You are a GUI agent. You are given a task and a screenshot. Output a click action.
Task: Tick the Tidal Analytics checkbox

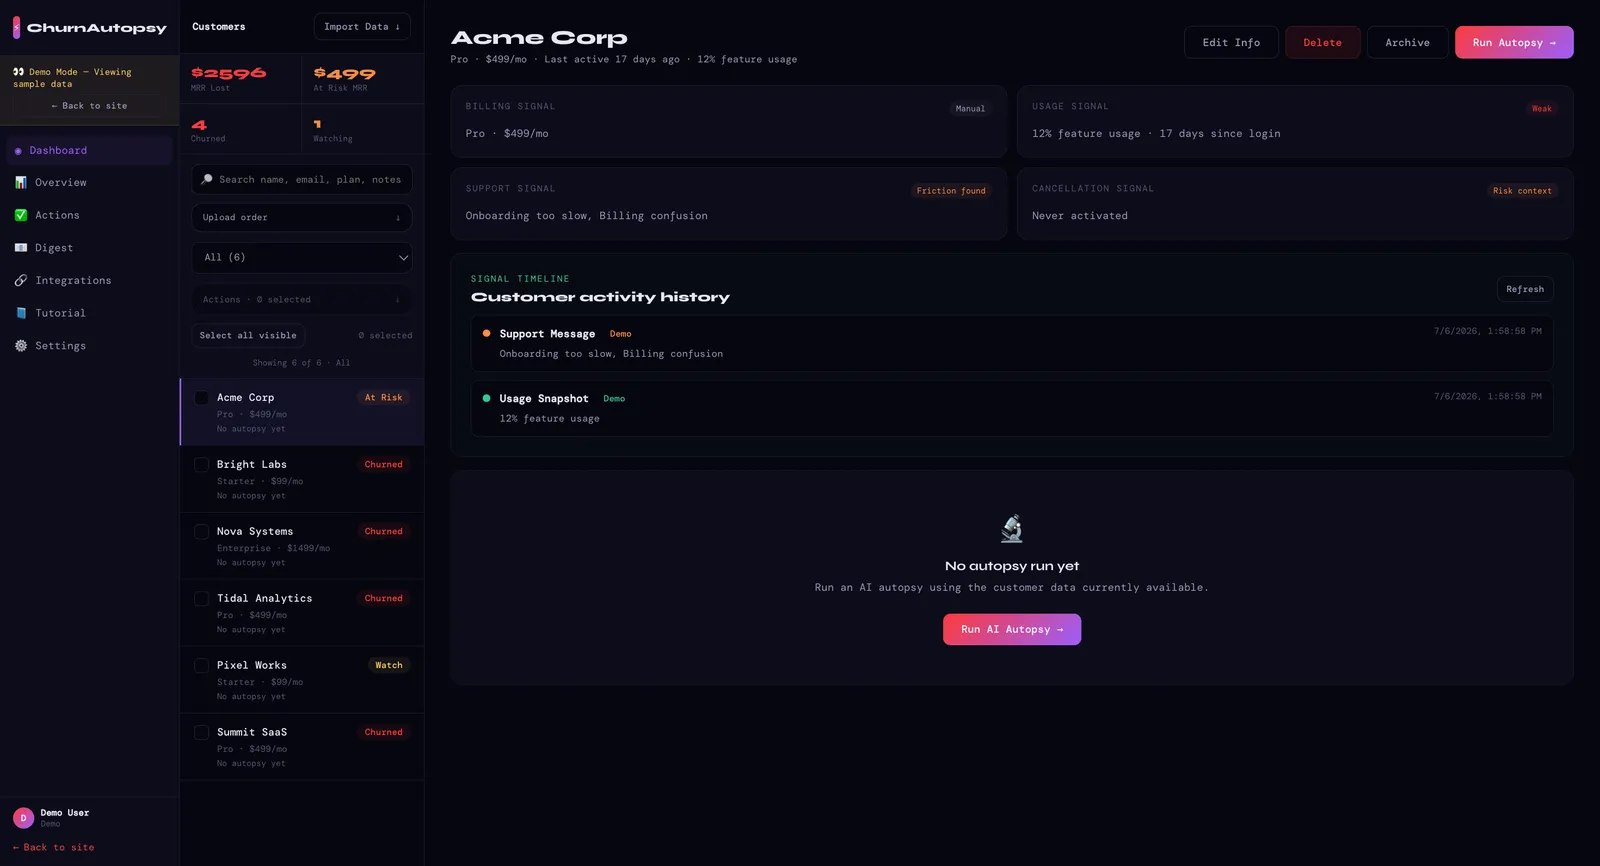pos(202,599)
